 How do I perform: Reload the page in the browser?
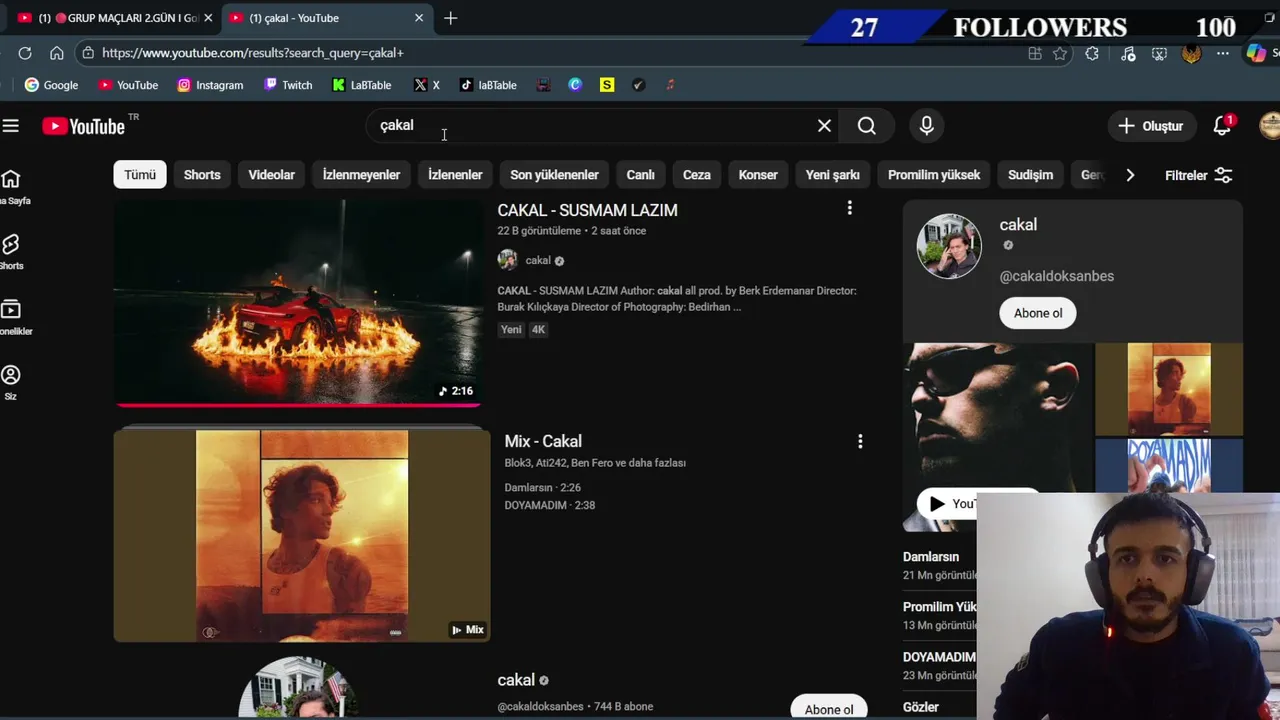pyautogui.click(x=25, y=53)
